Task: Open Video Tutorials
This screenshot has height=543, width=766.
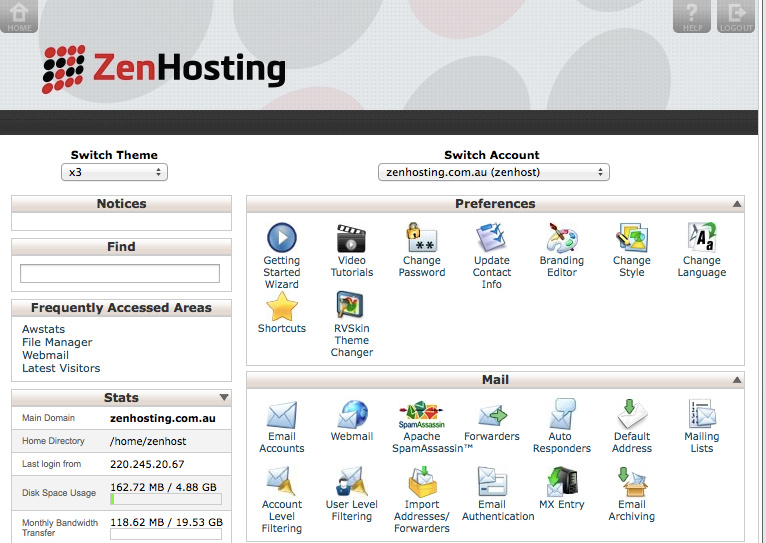Action: tap(351, 238)
